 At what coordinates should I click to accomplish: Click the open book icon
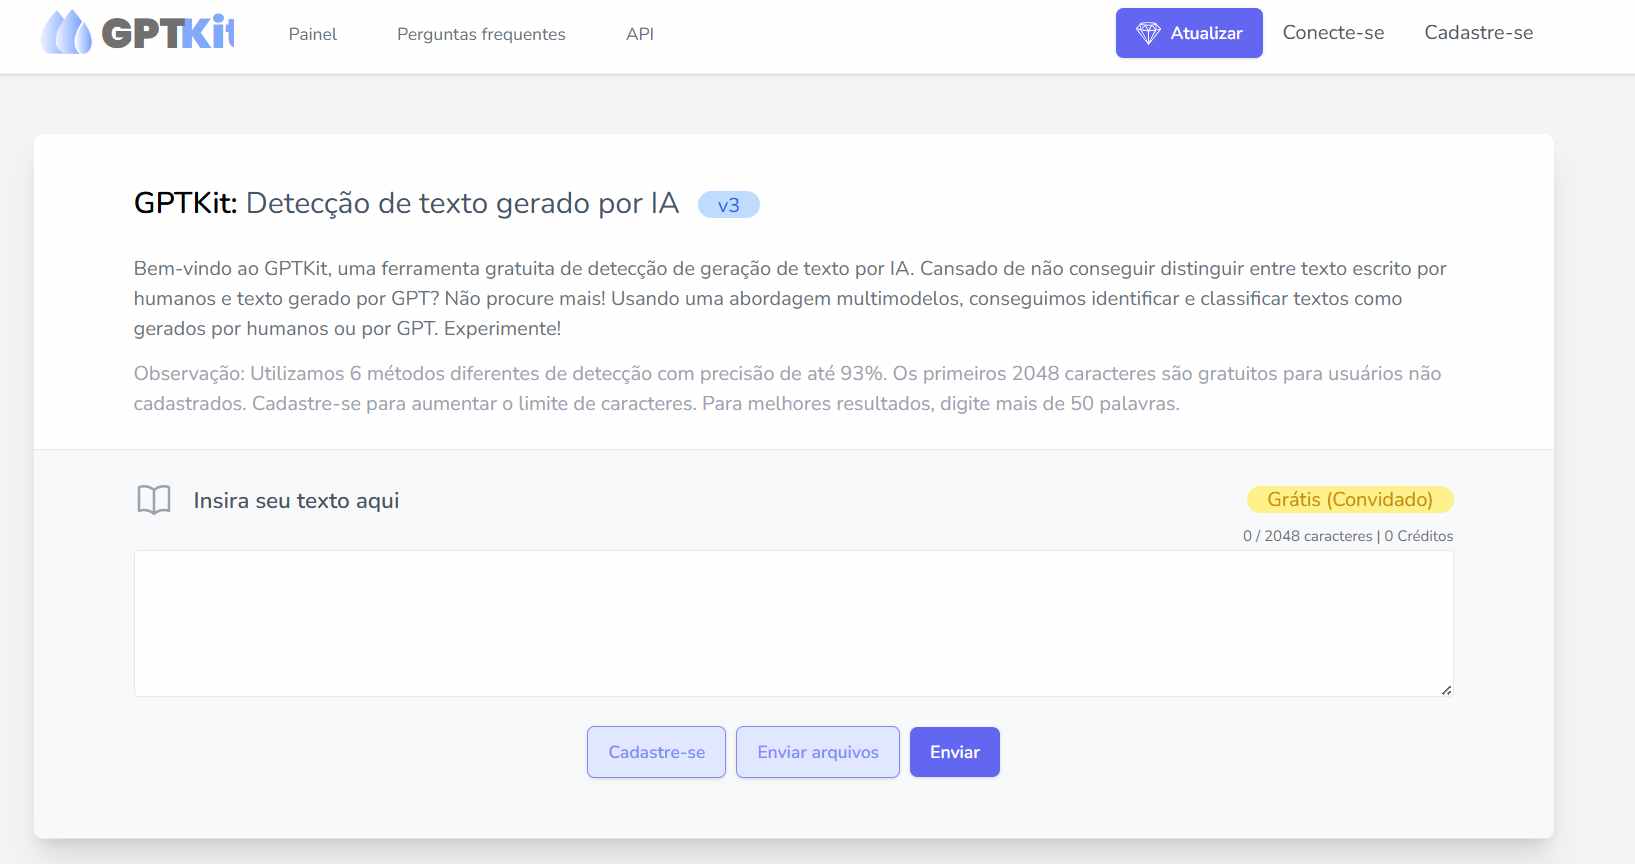pos(154,500)
